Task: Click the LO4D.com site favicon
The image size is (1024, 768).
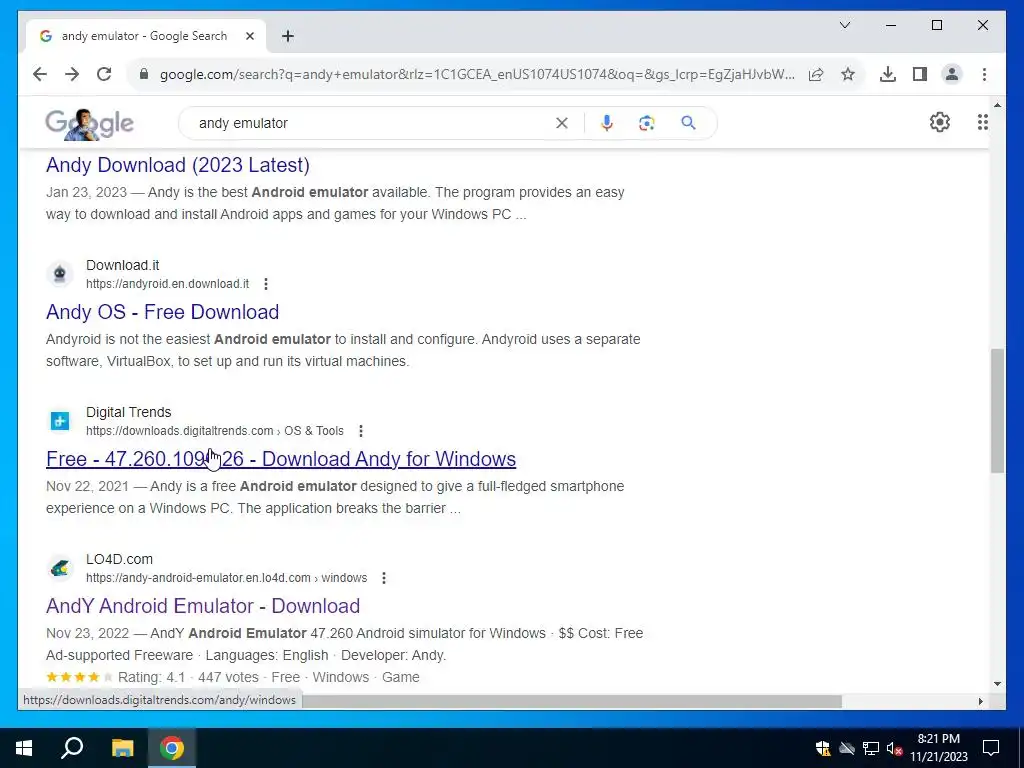Action: 59,568
